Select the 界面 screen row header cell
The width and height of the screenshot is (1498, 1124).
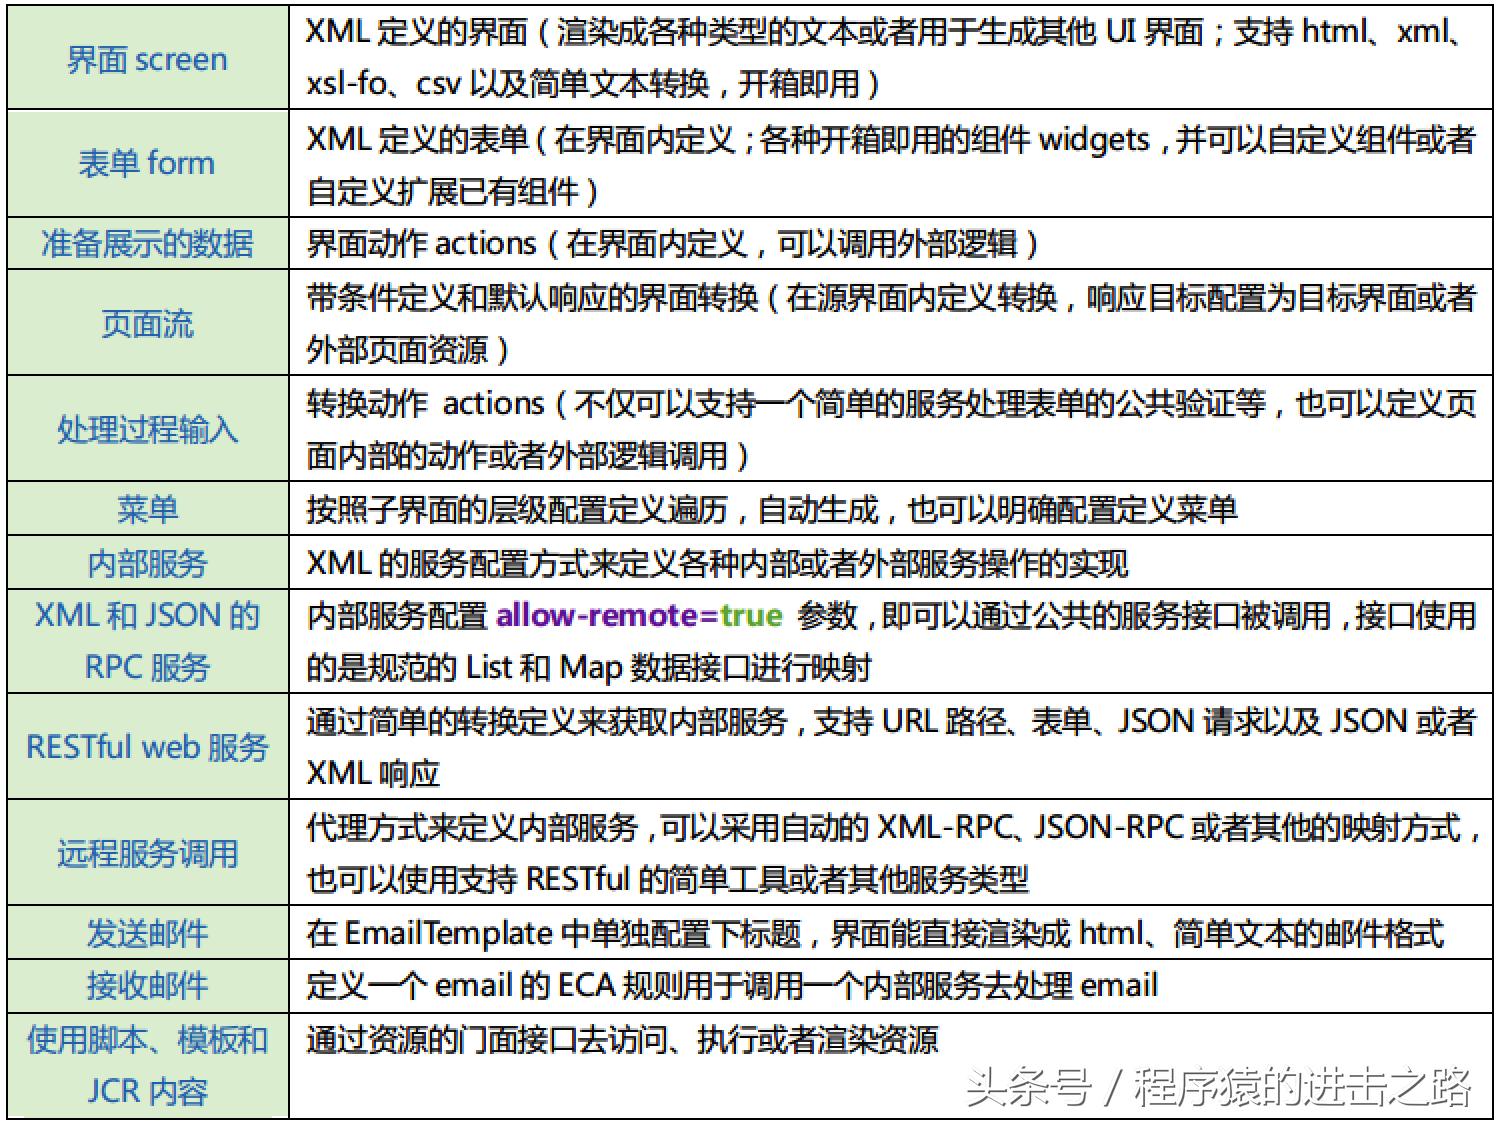click(146, 59)
